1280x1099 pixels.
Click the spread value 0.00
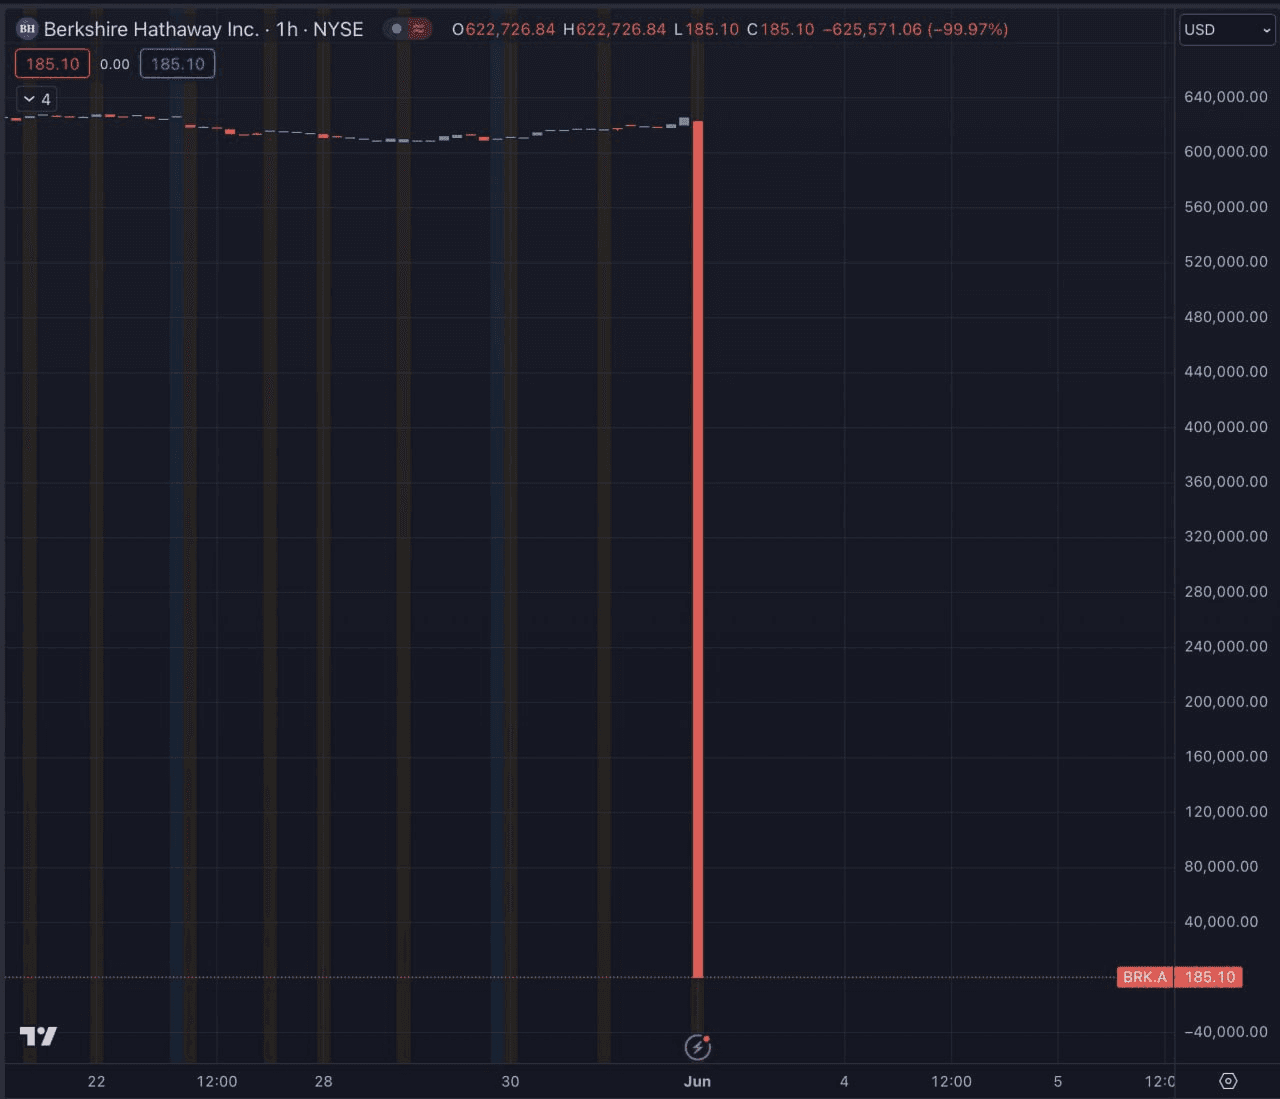(115, 64)
